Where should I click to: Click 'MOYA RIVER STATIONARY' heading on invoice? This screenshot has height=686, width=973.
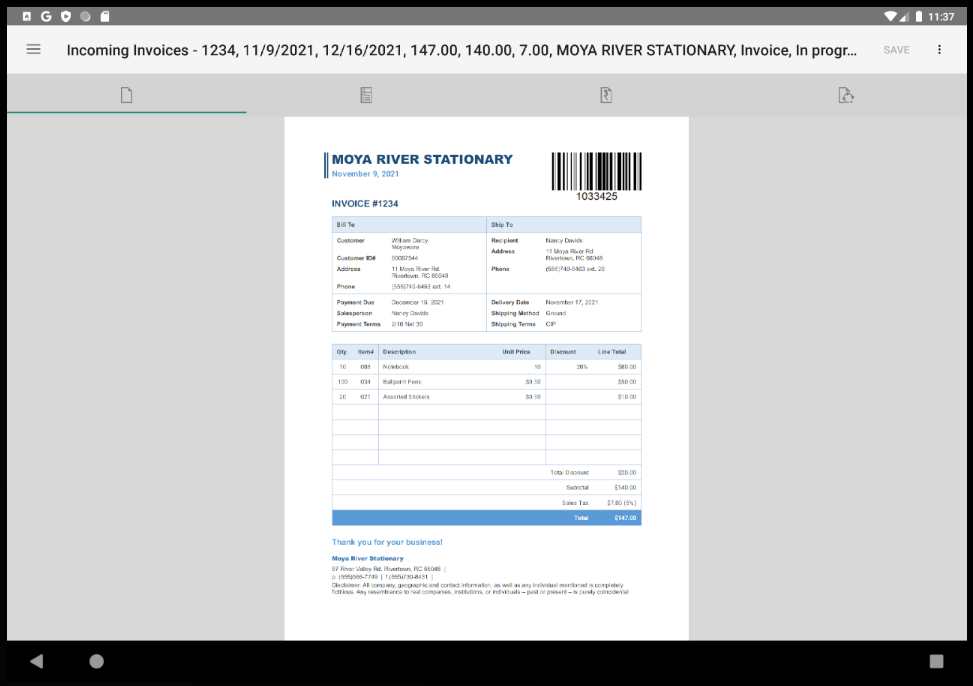(x=420, y=158)
